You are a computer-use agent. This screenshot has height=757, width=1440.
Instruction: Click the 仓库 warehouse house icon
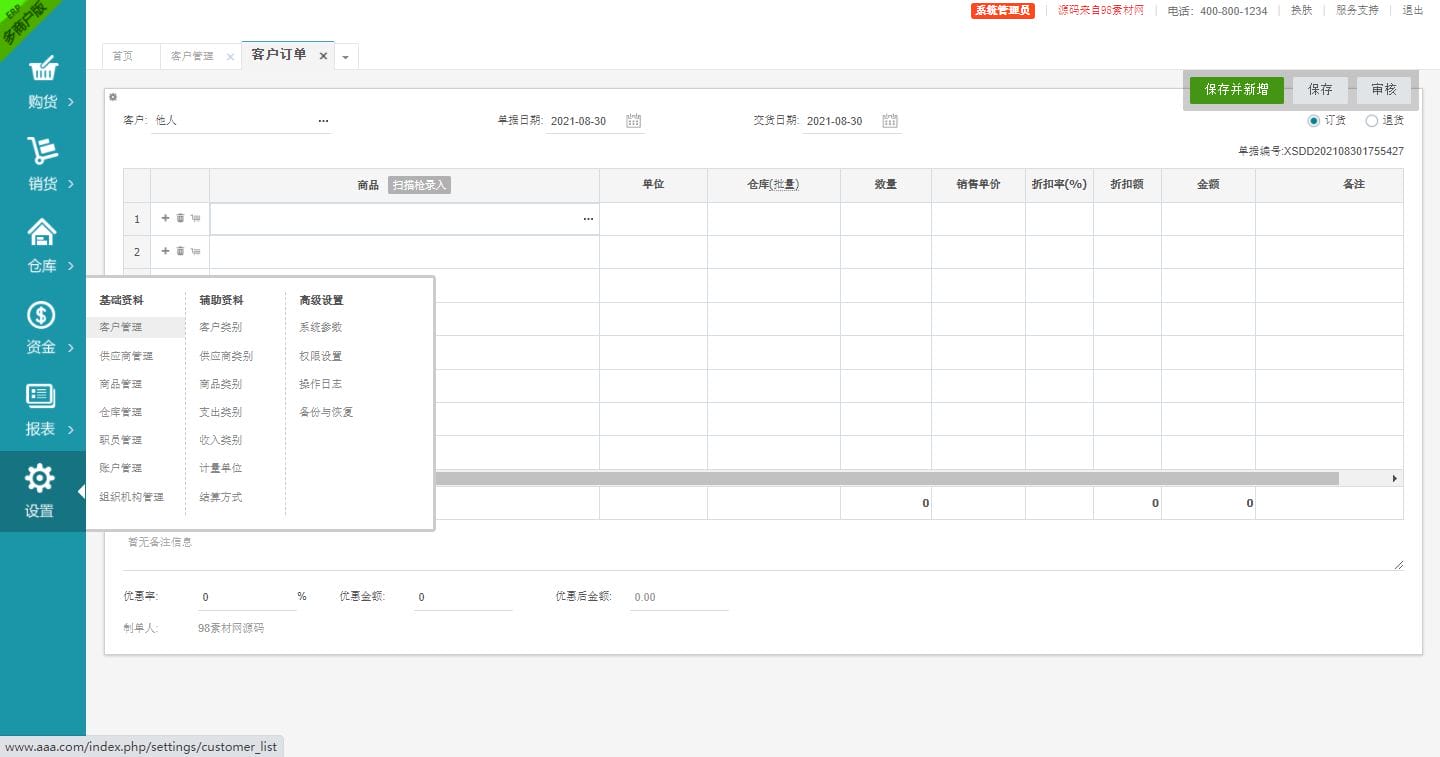(42, 233)
